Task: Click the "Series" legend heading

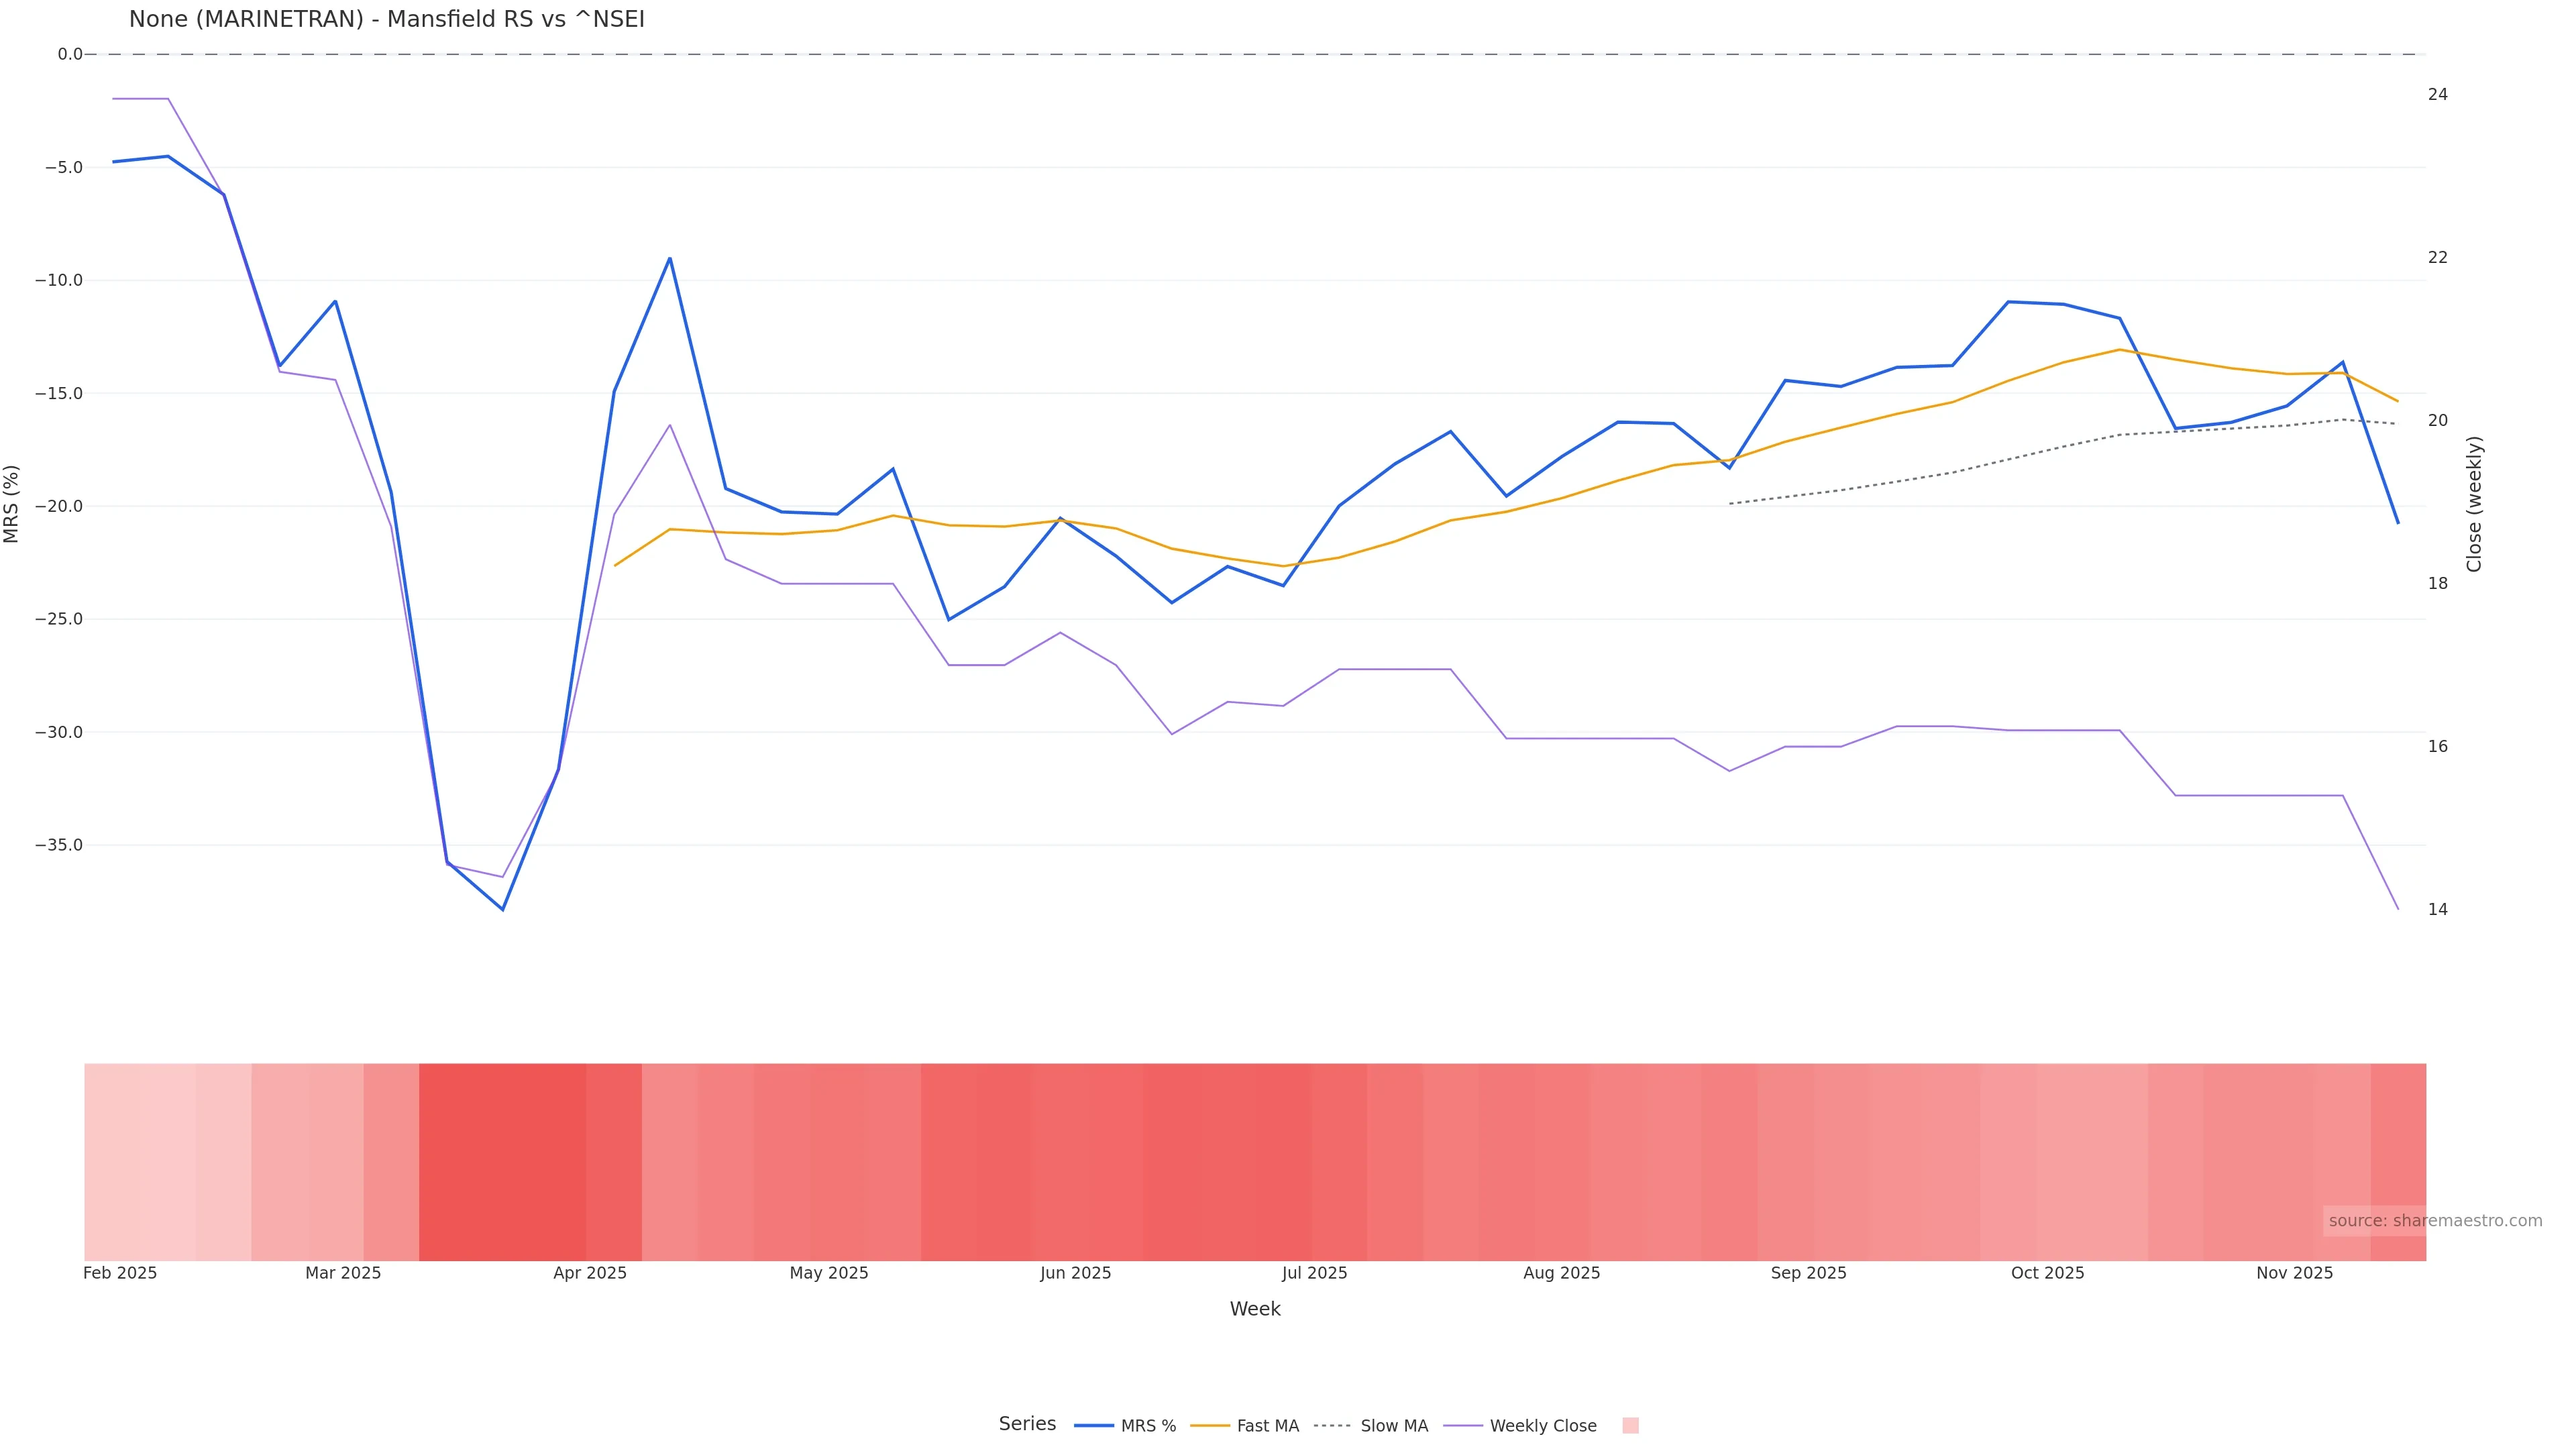Action: [x=1027, y=1424]
